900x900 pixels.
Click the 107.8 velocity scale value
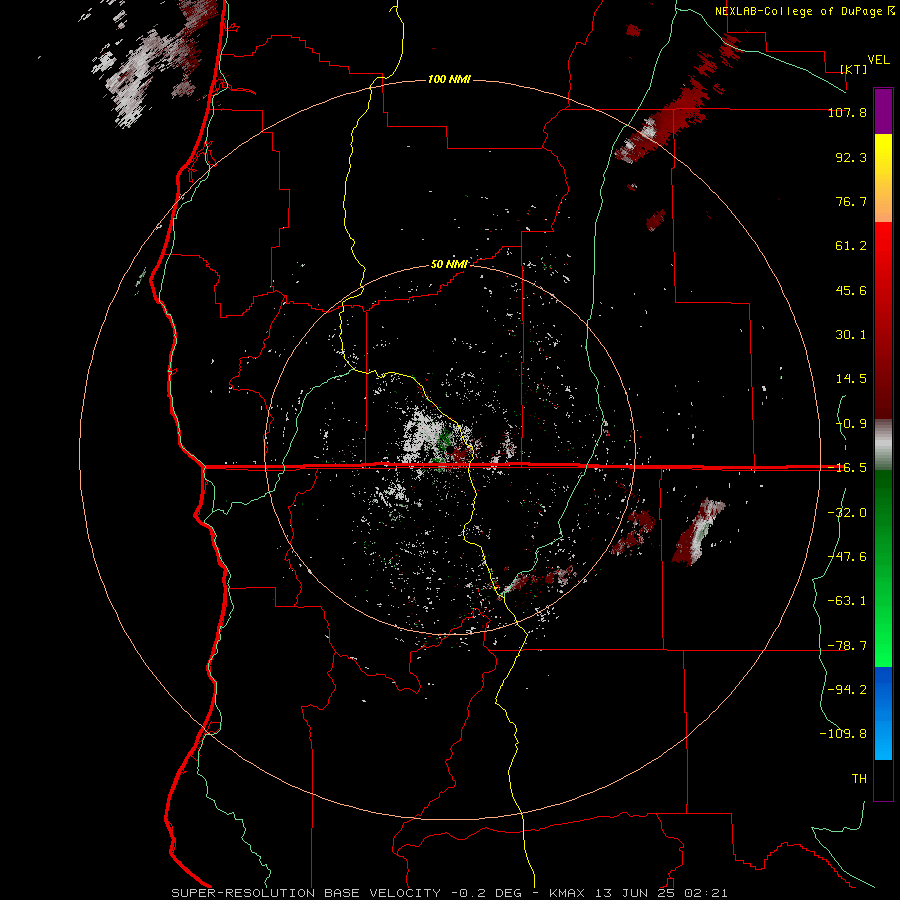[847, 112]
